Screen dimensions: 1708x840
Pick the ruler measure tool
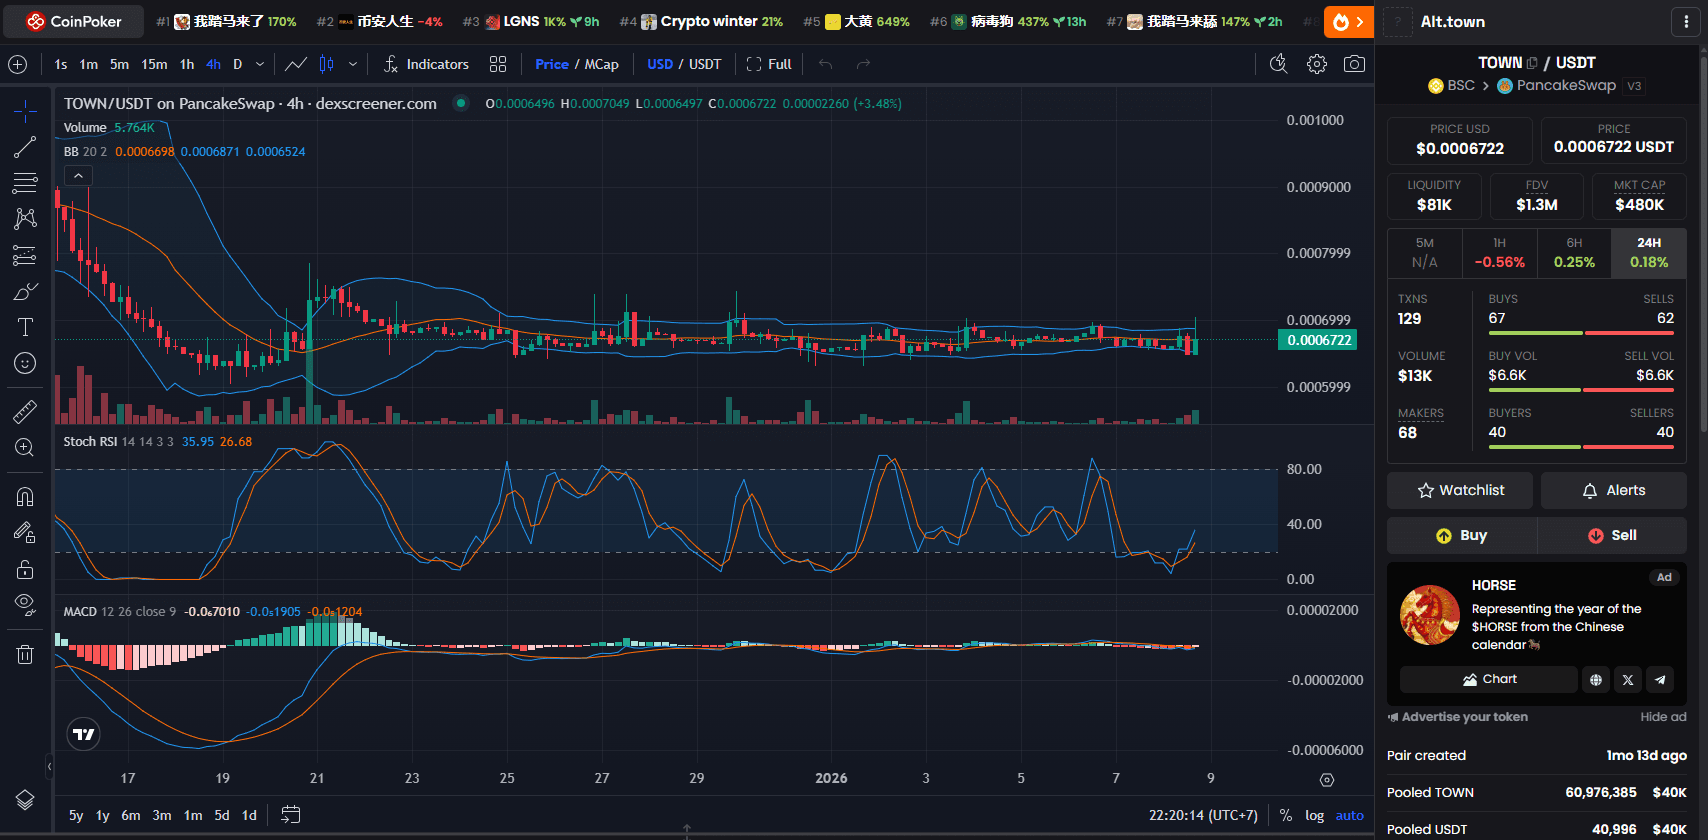[x=25, y=411]
